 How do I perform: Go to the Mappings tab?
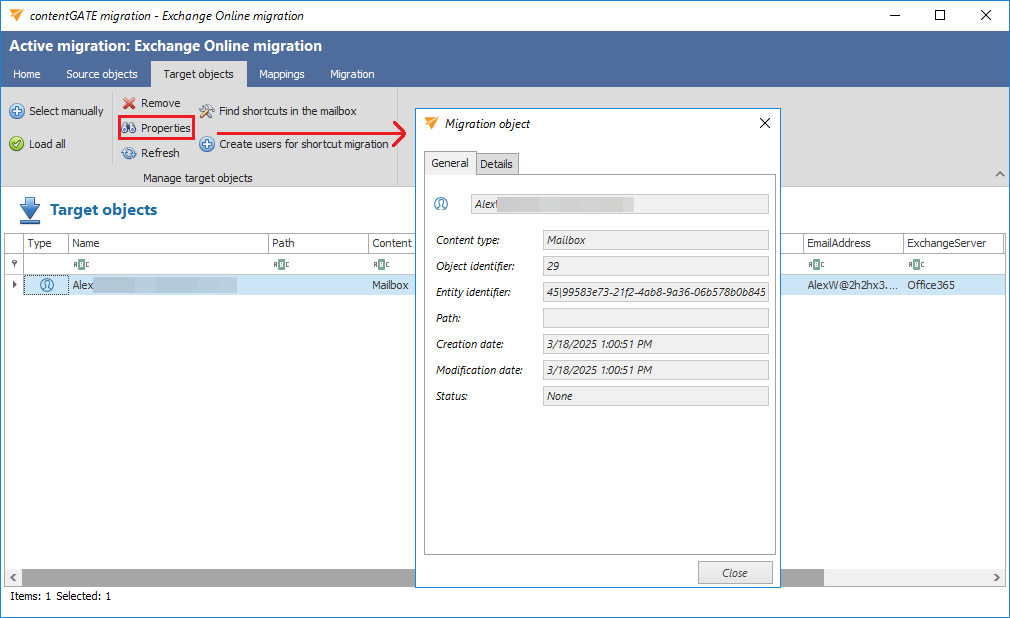click(281, 74)
